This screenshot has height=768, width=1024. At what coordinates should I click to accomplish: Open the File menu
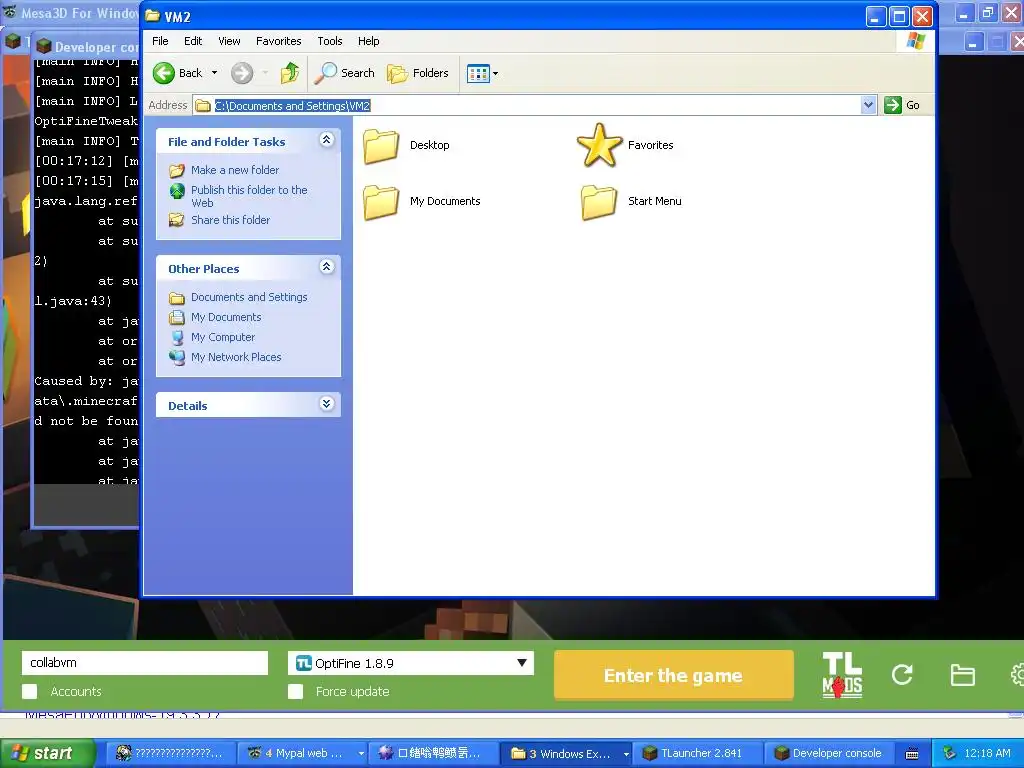click(160, 41)
